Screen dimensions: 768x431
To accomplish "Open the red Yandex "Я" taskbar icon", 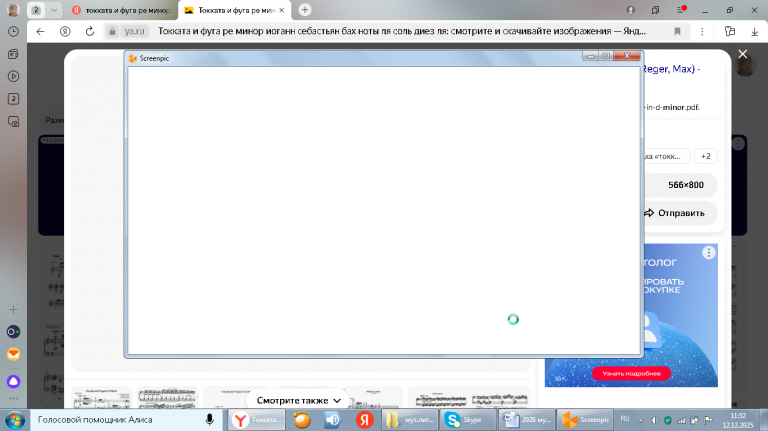I will pos(364,420).
